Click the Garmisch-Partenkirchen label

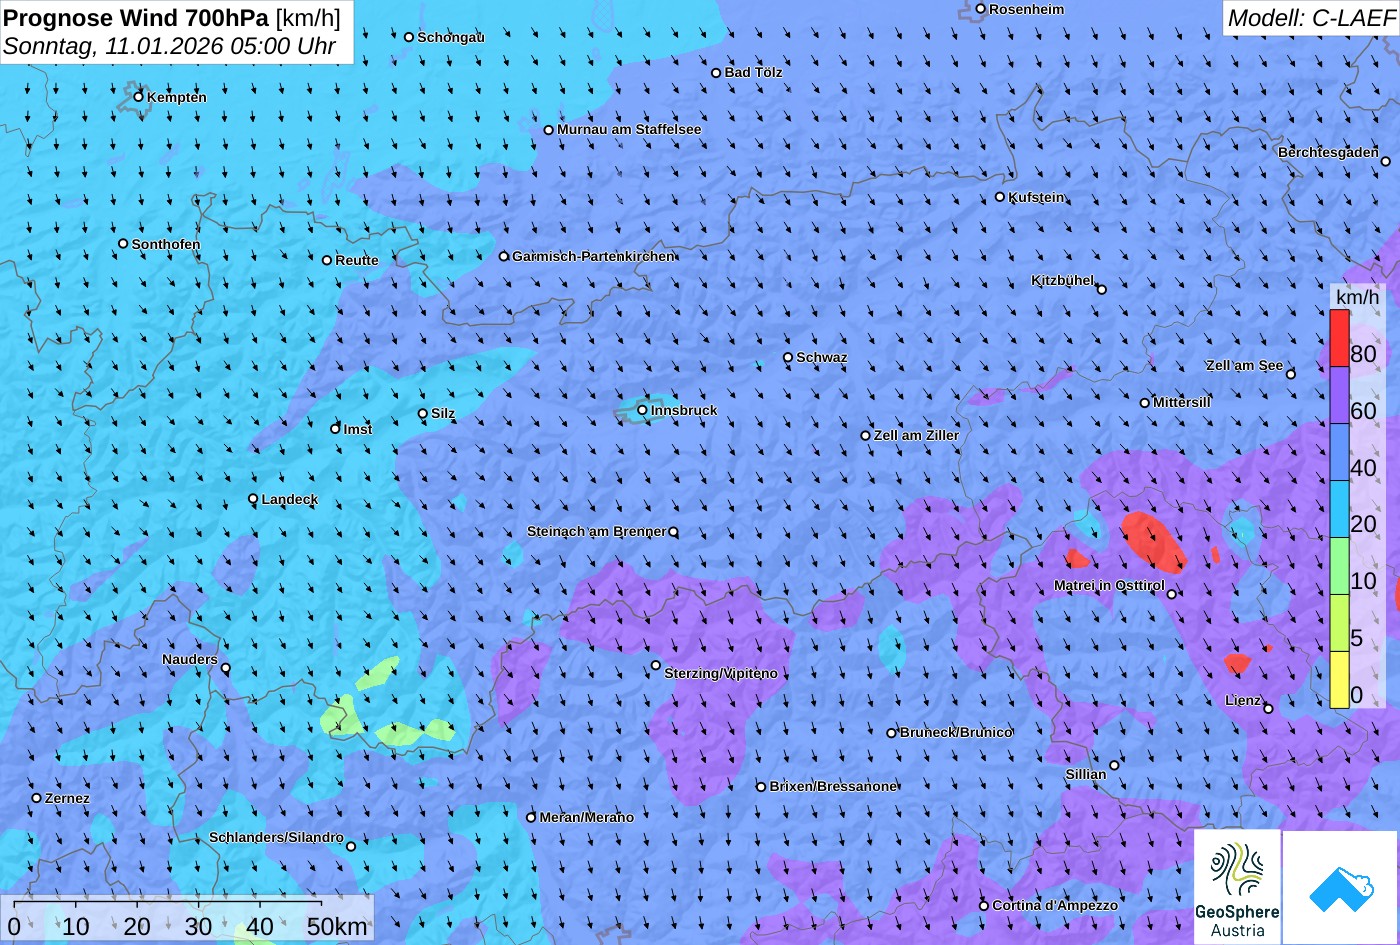point(594,256)
